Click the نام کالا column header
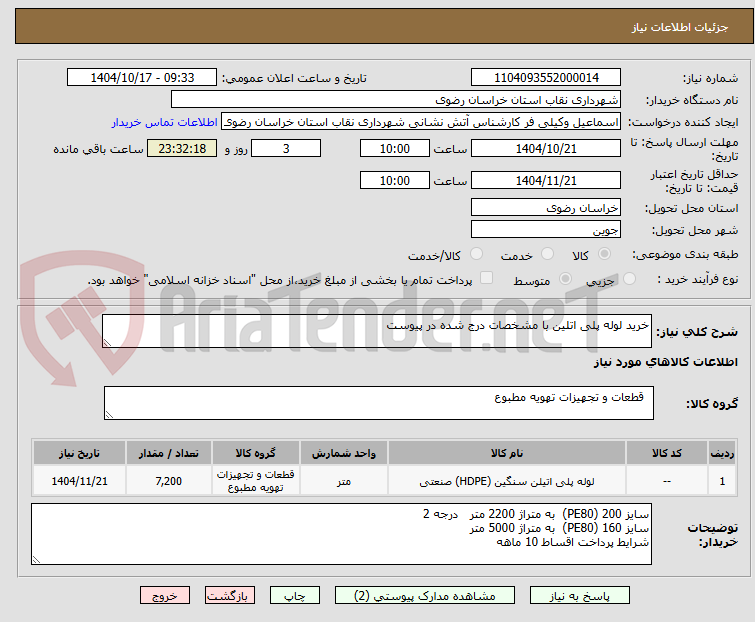 (x=507, y=453)
